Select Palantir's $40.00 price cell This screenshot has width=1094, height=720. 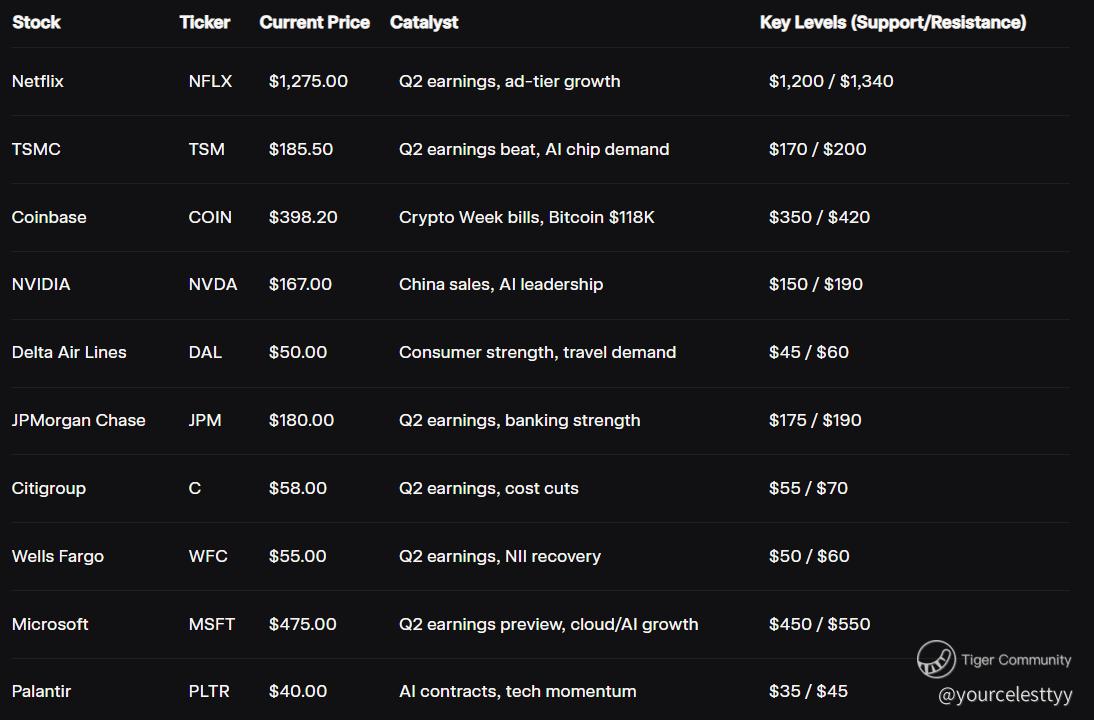coord(298,691)
